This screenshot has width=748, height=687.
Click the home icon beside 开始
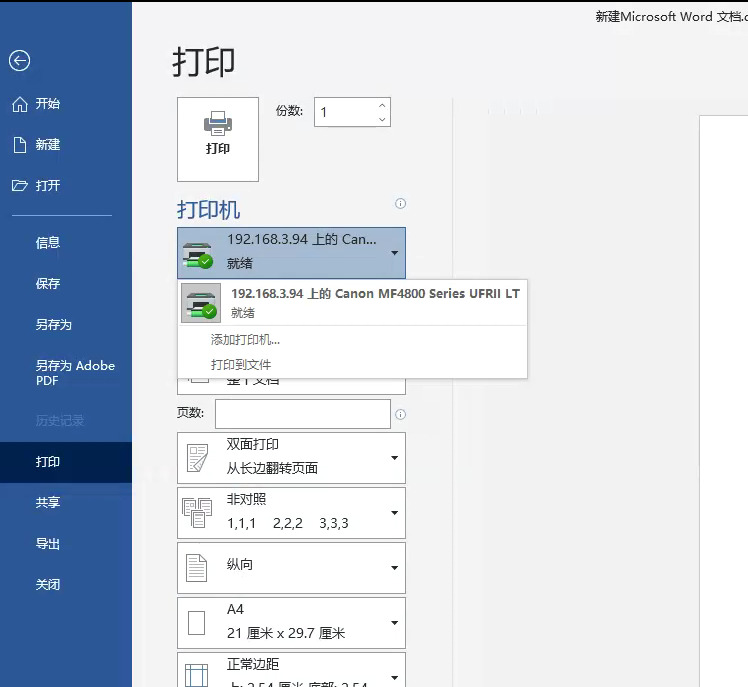coord(20,104)
